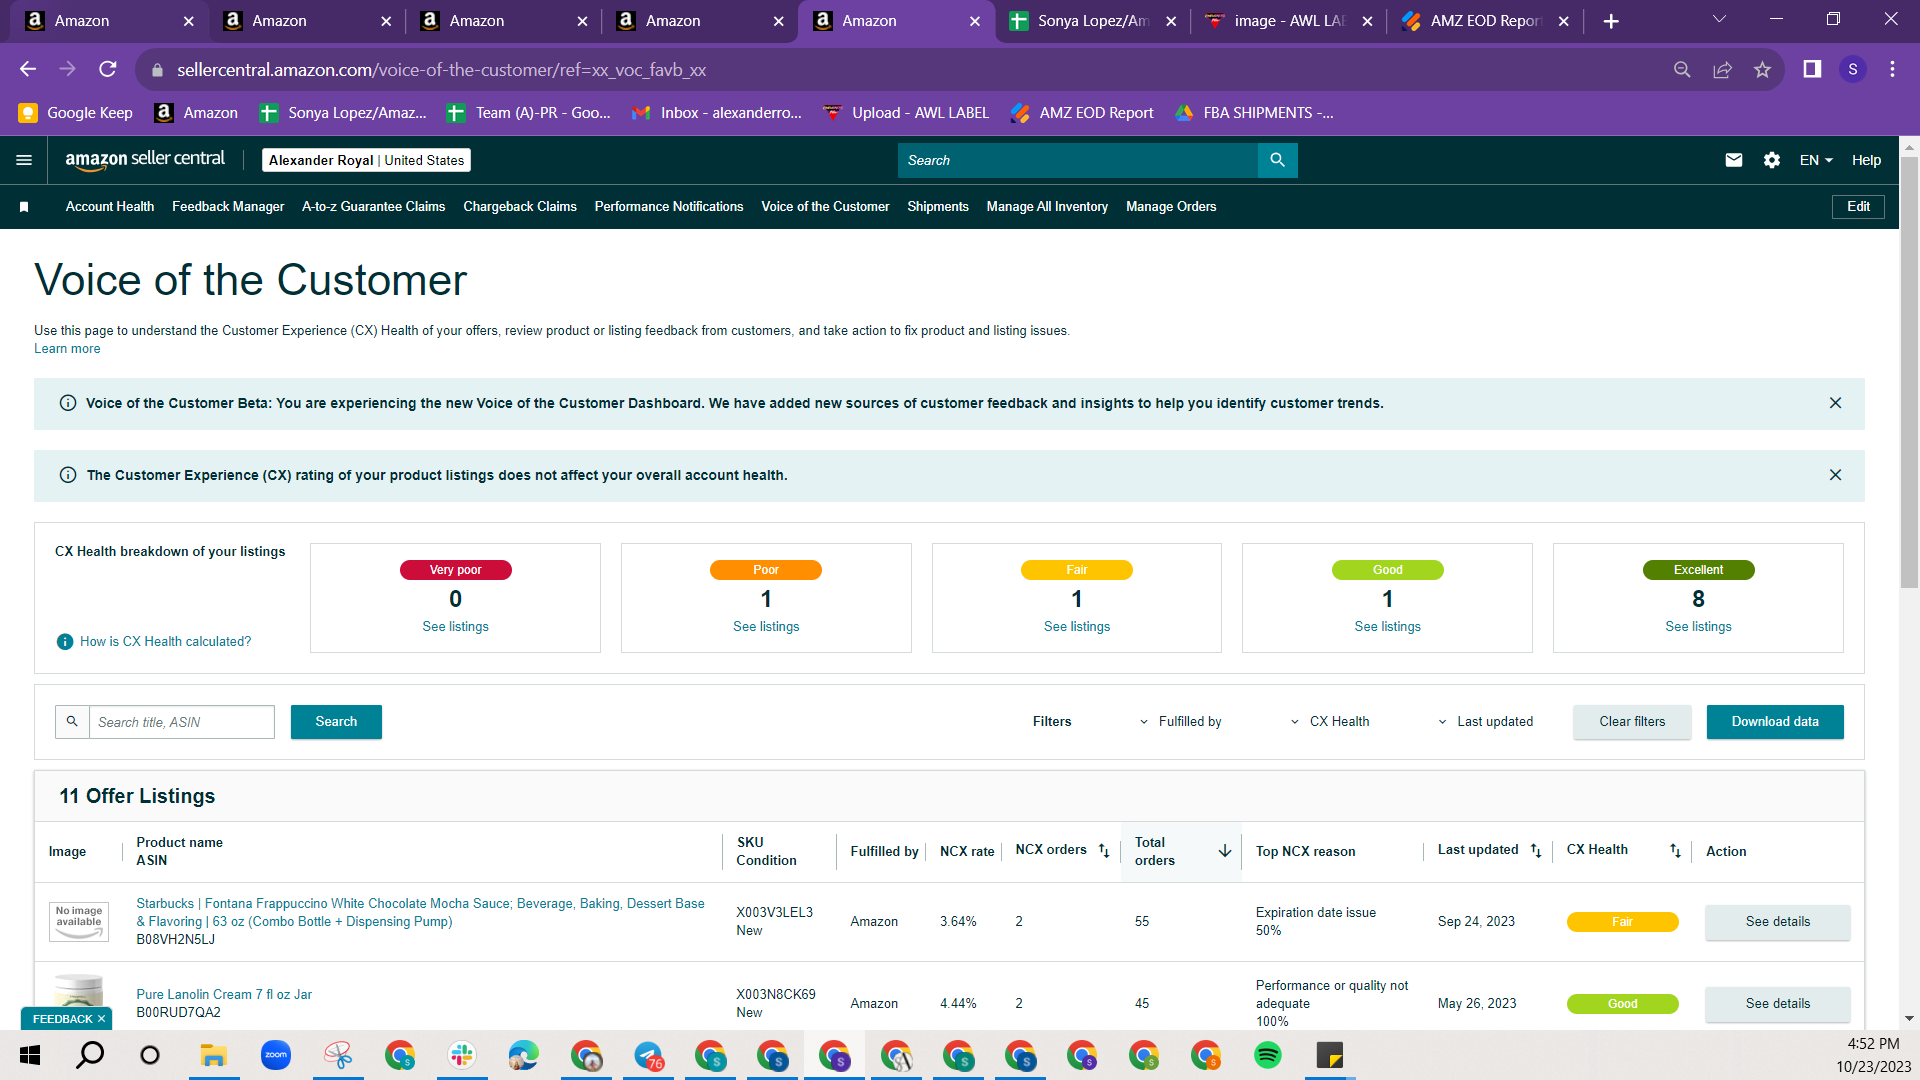See listings under Poor

click(x=766, y=627)
